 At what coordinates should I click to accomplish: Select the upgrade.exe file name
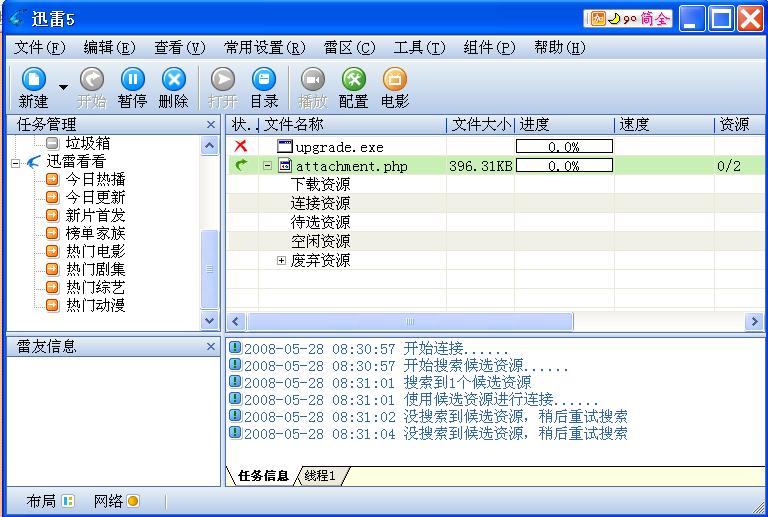coord(339,147)
